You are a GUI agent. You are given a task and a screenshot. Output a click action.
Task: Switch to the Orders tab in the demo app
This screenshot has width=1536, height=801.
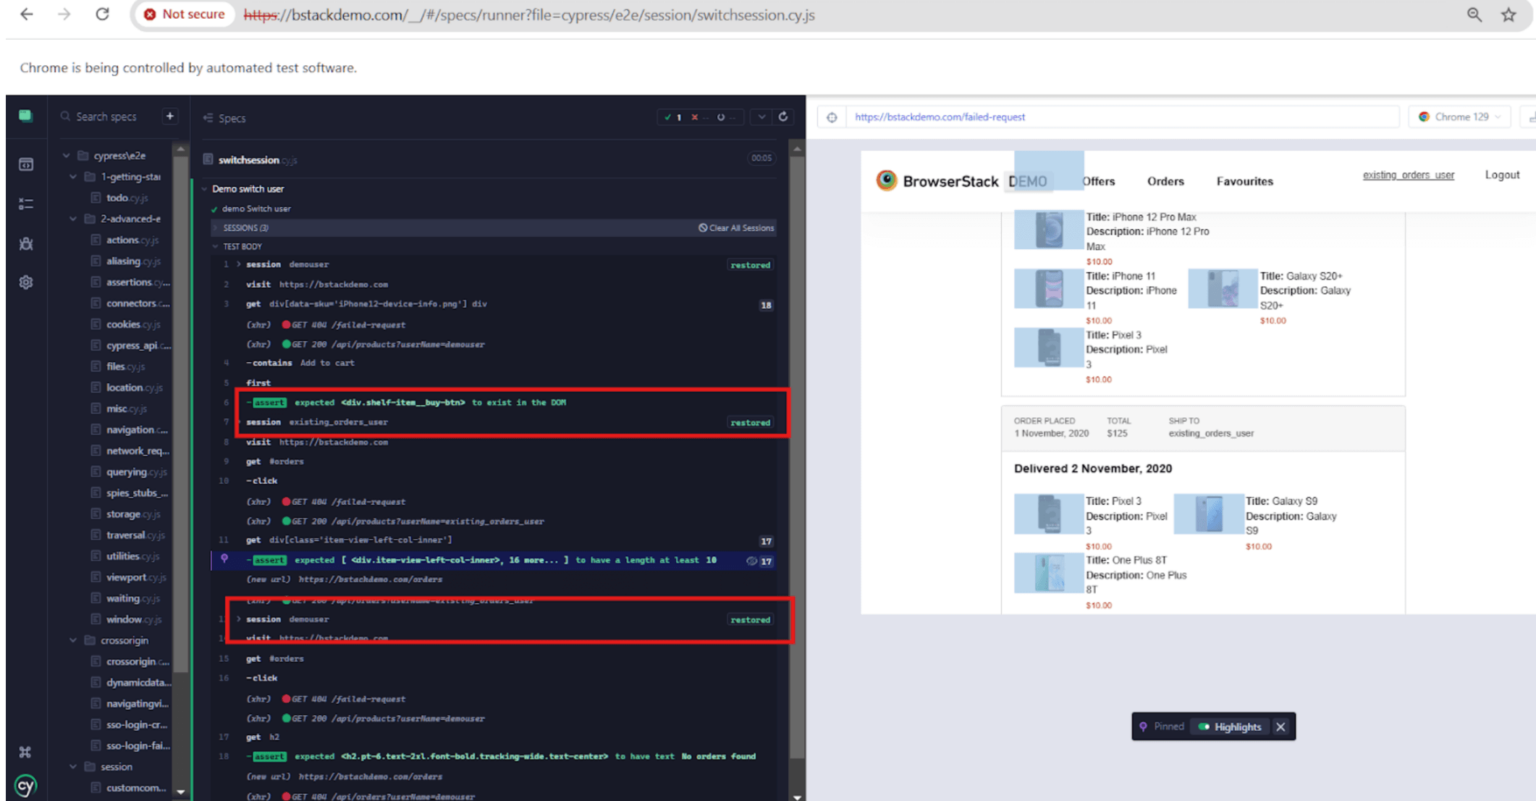(1165, 181)
